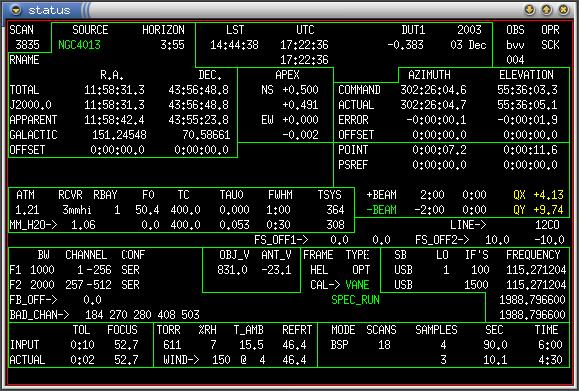Select horizon value 3:55
The width and height of the screenshot is (579, 391).
[172, 45]
